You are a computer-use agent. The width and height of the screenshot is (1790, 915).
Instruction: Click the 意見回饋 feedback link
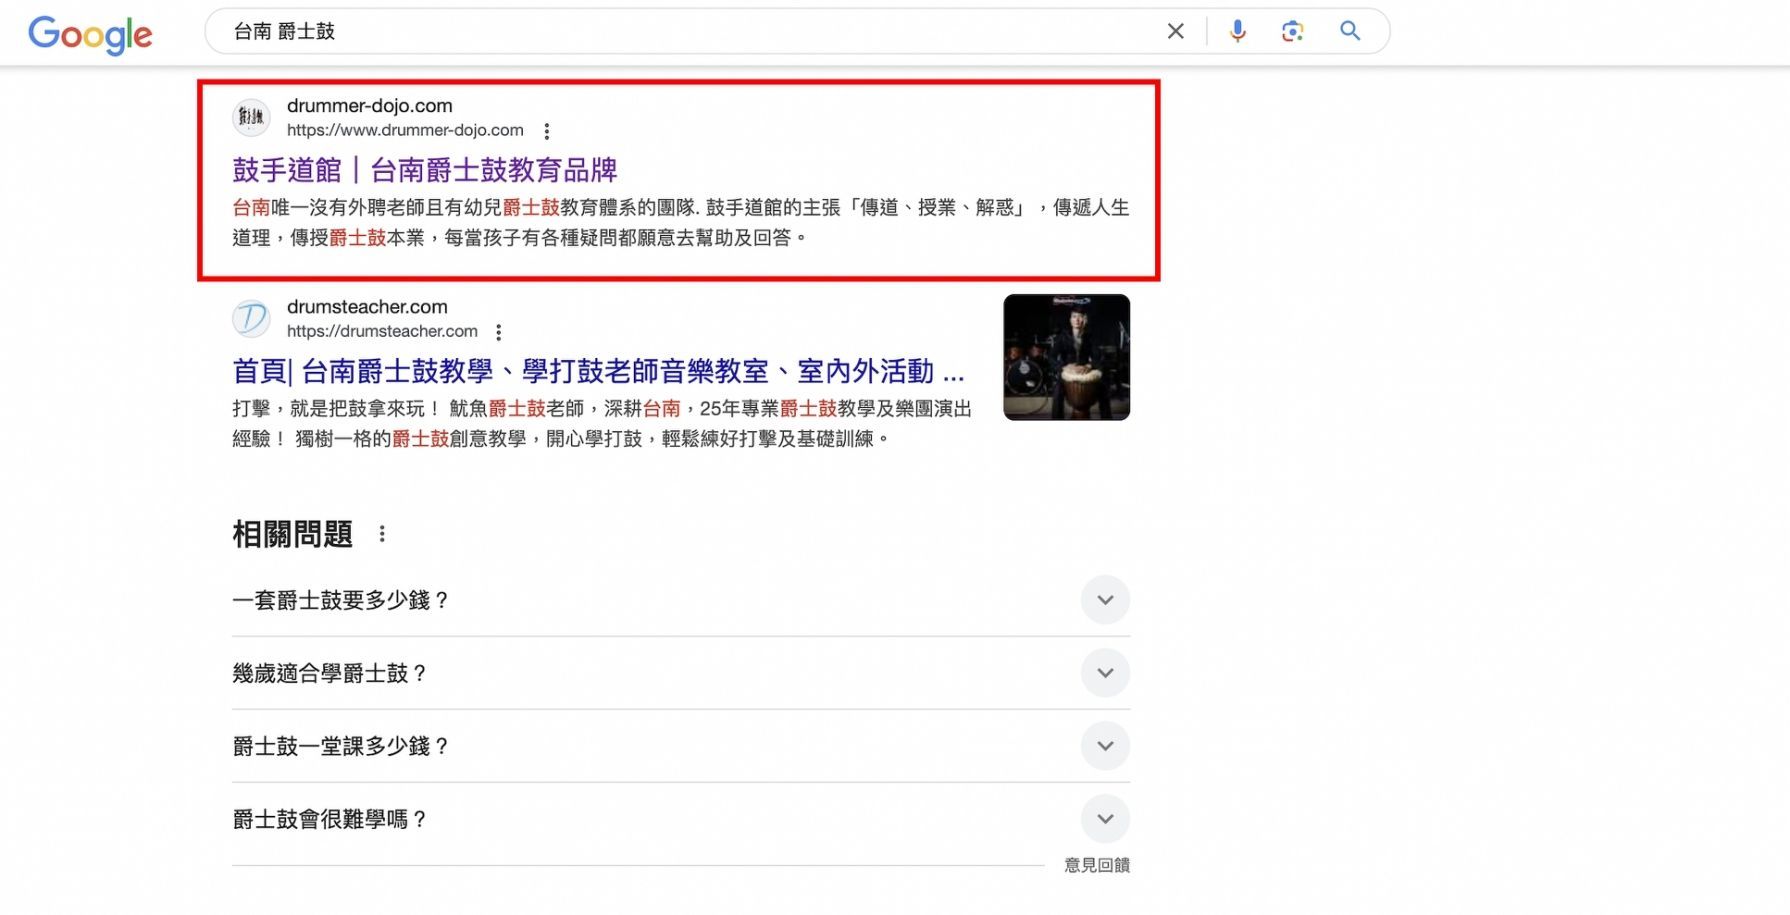coord(1097,865)
